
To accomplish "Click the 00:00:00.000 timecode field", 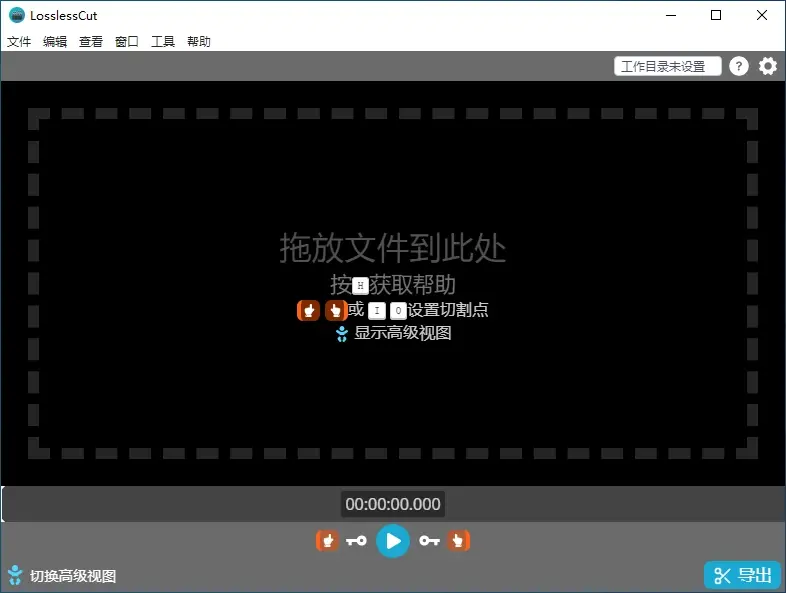I will pos(393,504).
